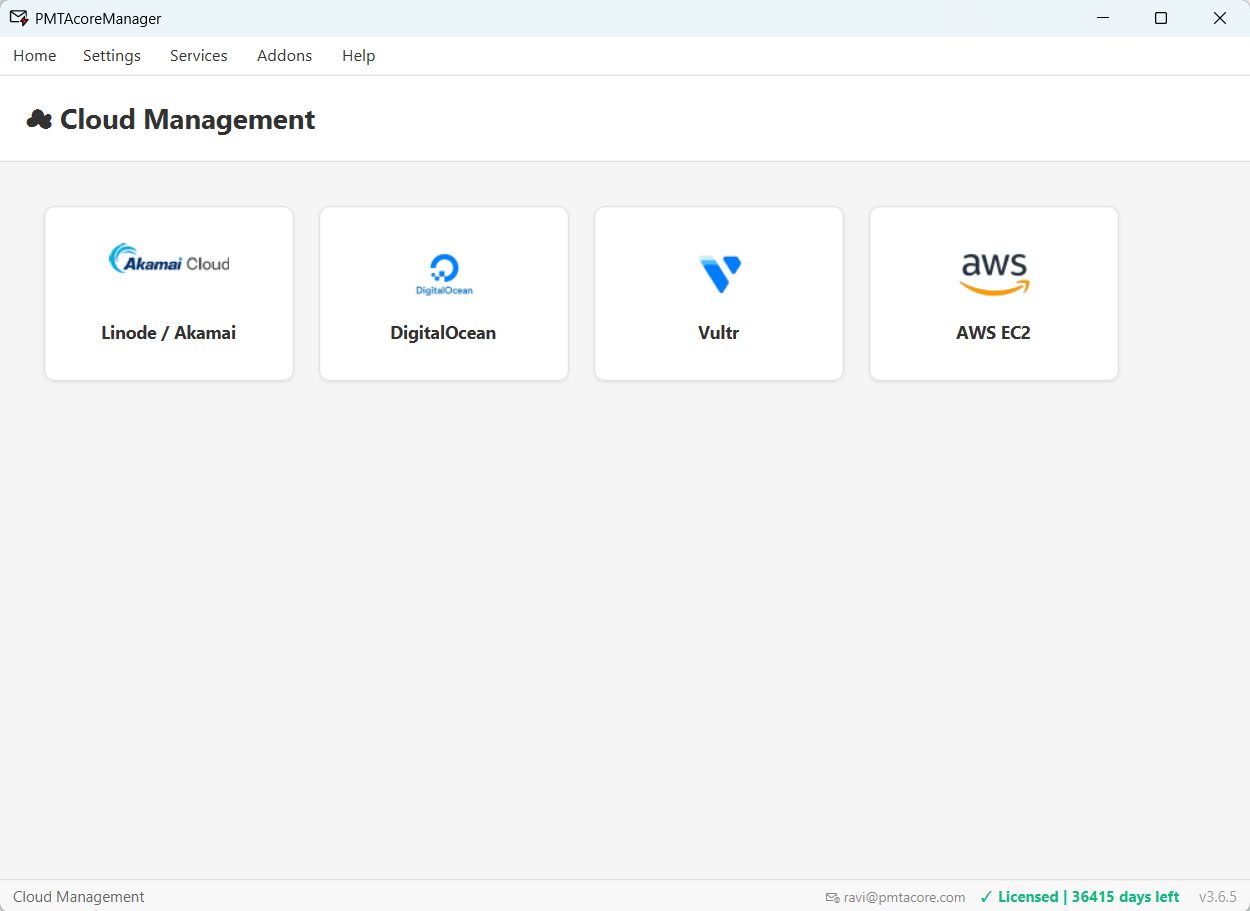Click the cloud icon beside Cloud Management heading

click(x=39, y=120)
